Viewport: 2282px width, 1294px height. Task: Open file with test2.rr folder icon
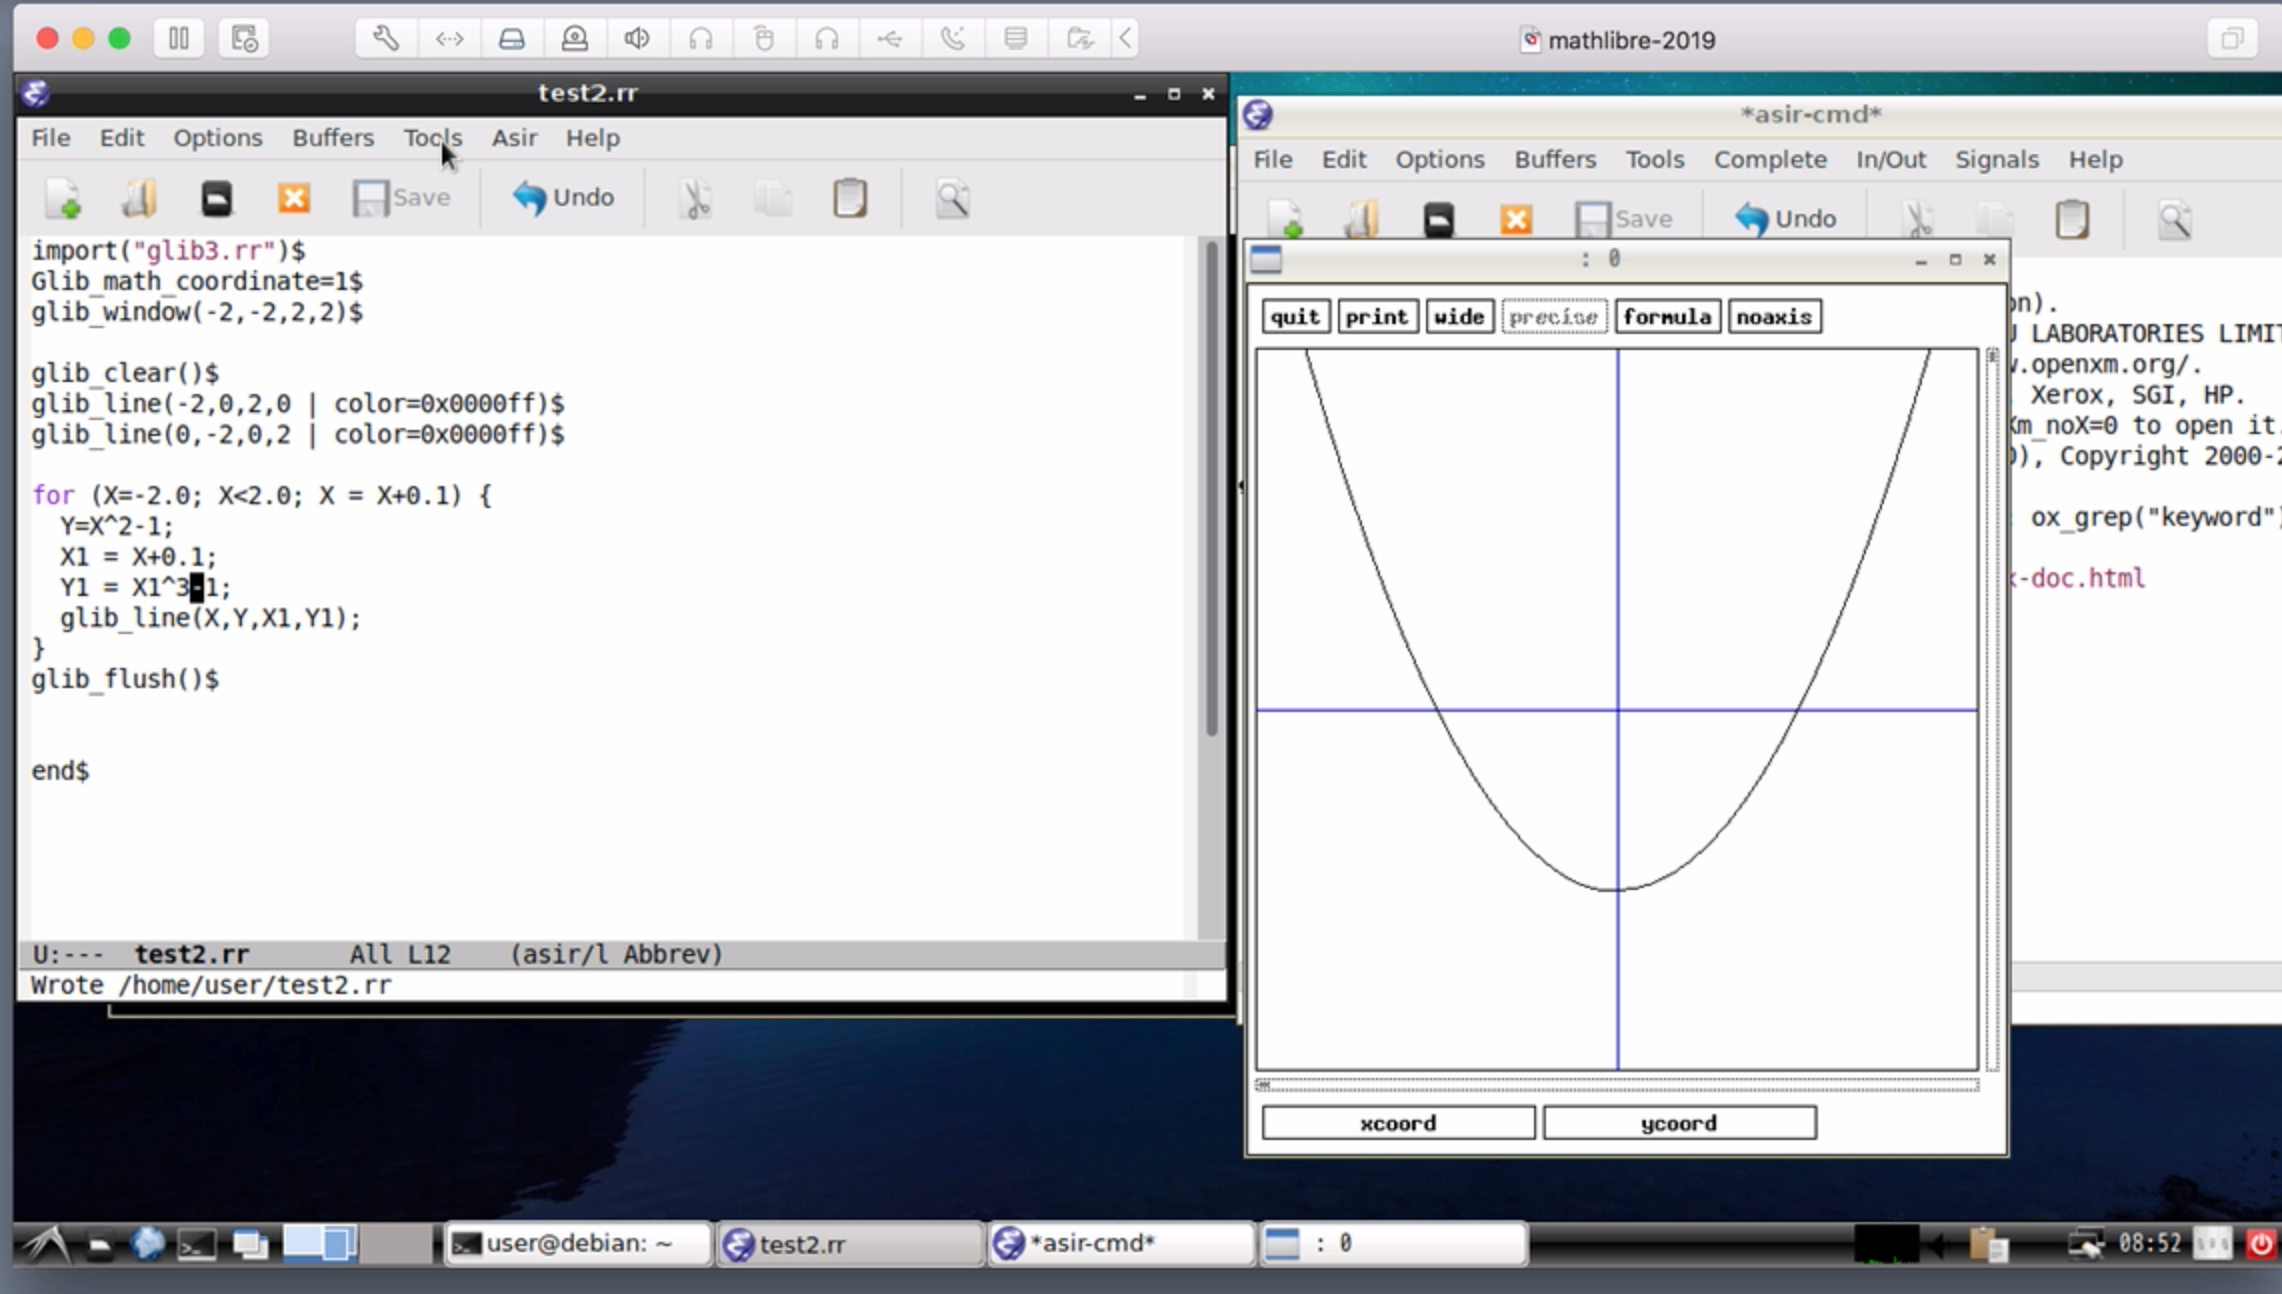pos(139,198)
